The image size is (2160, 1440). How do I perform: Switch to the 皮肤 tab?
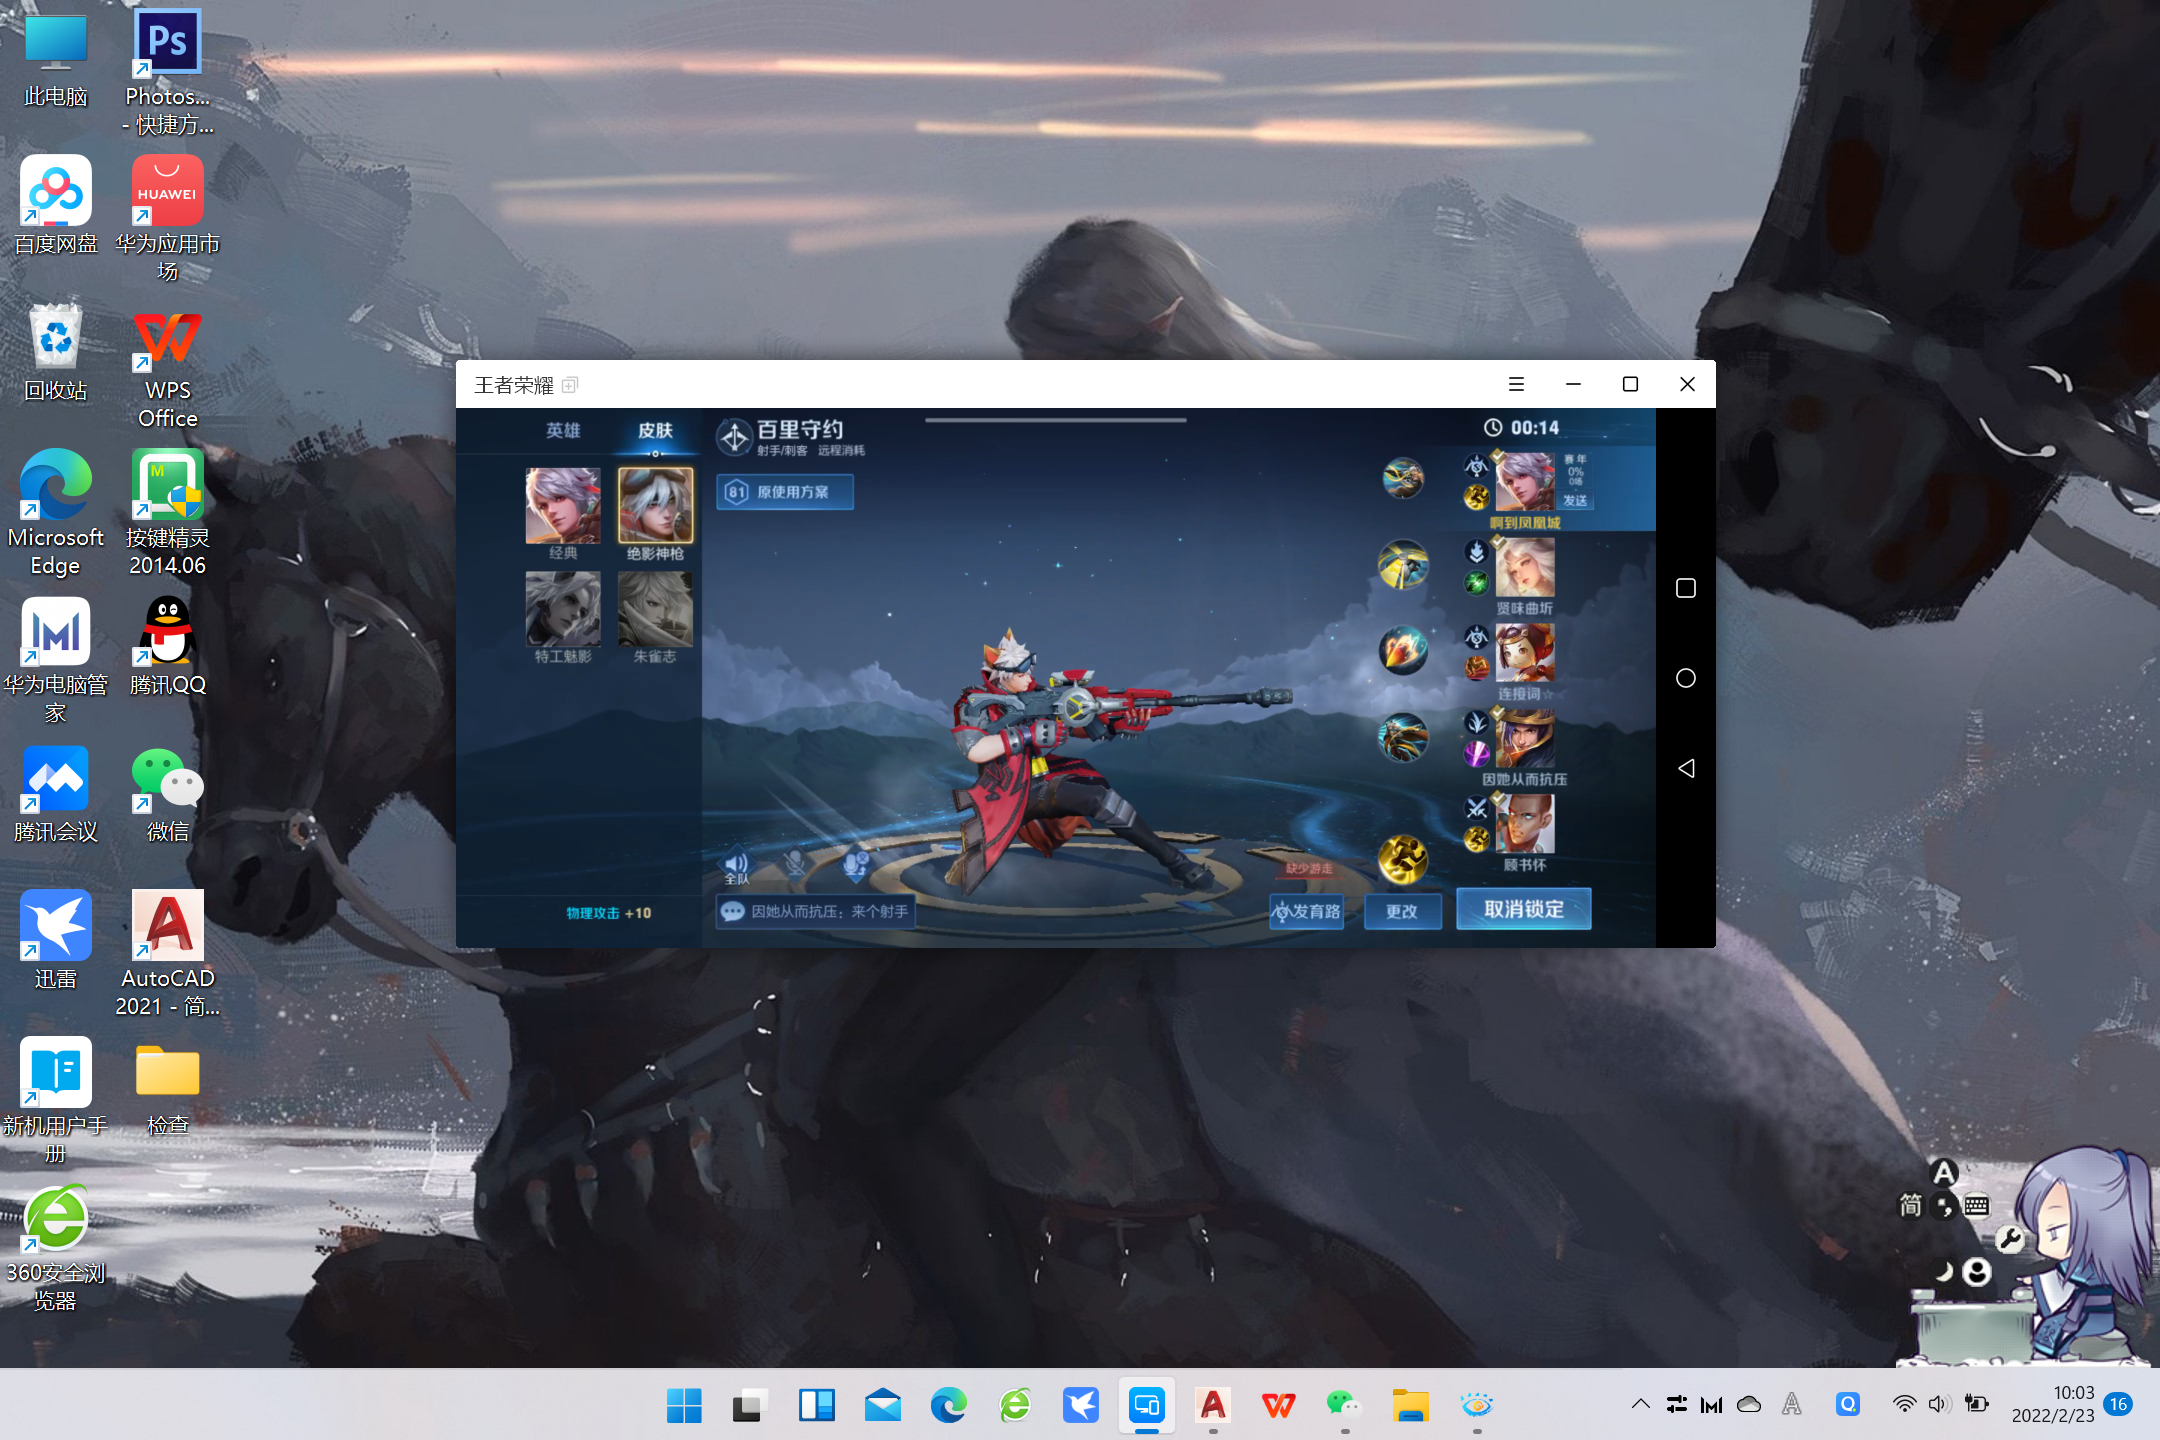[x=655, y=430]
